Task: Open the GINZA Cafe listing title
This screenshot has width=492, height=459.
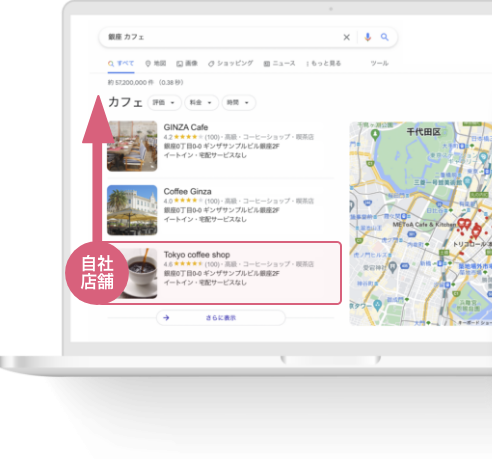Action: [186, 127]
